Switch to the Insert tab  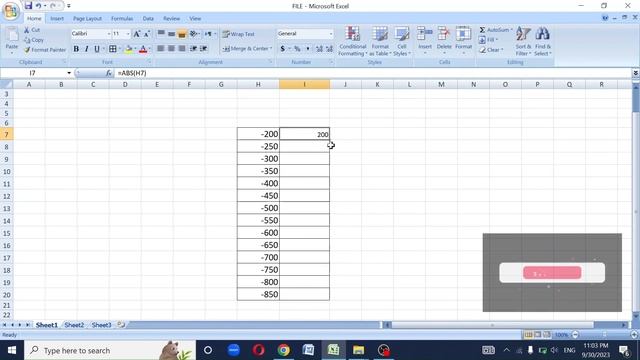coord(57,19)
